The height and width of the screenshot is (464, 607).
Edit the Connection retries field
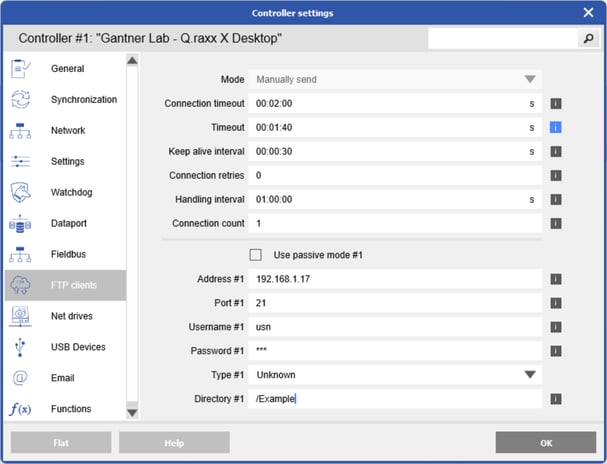(x=395, y=175)
